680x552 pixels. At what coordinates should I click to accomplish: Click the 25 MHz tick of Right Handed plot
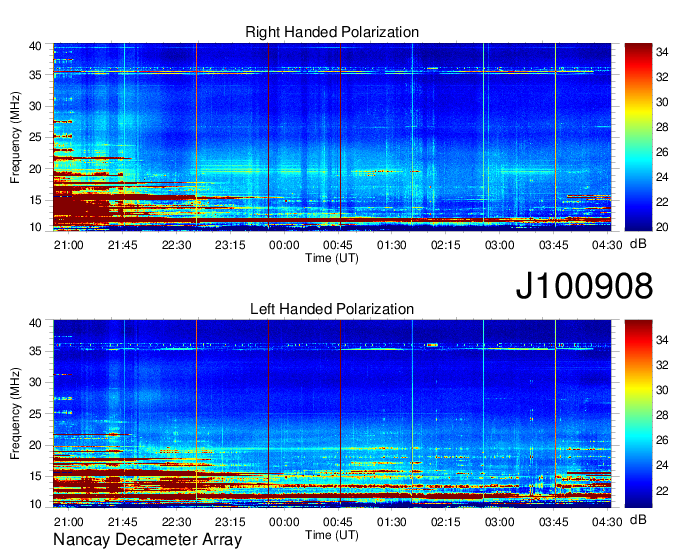[x=35, y=137]
